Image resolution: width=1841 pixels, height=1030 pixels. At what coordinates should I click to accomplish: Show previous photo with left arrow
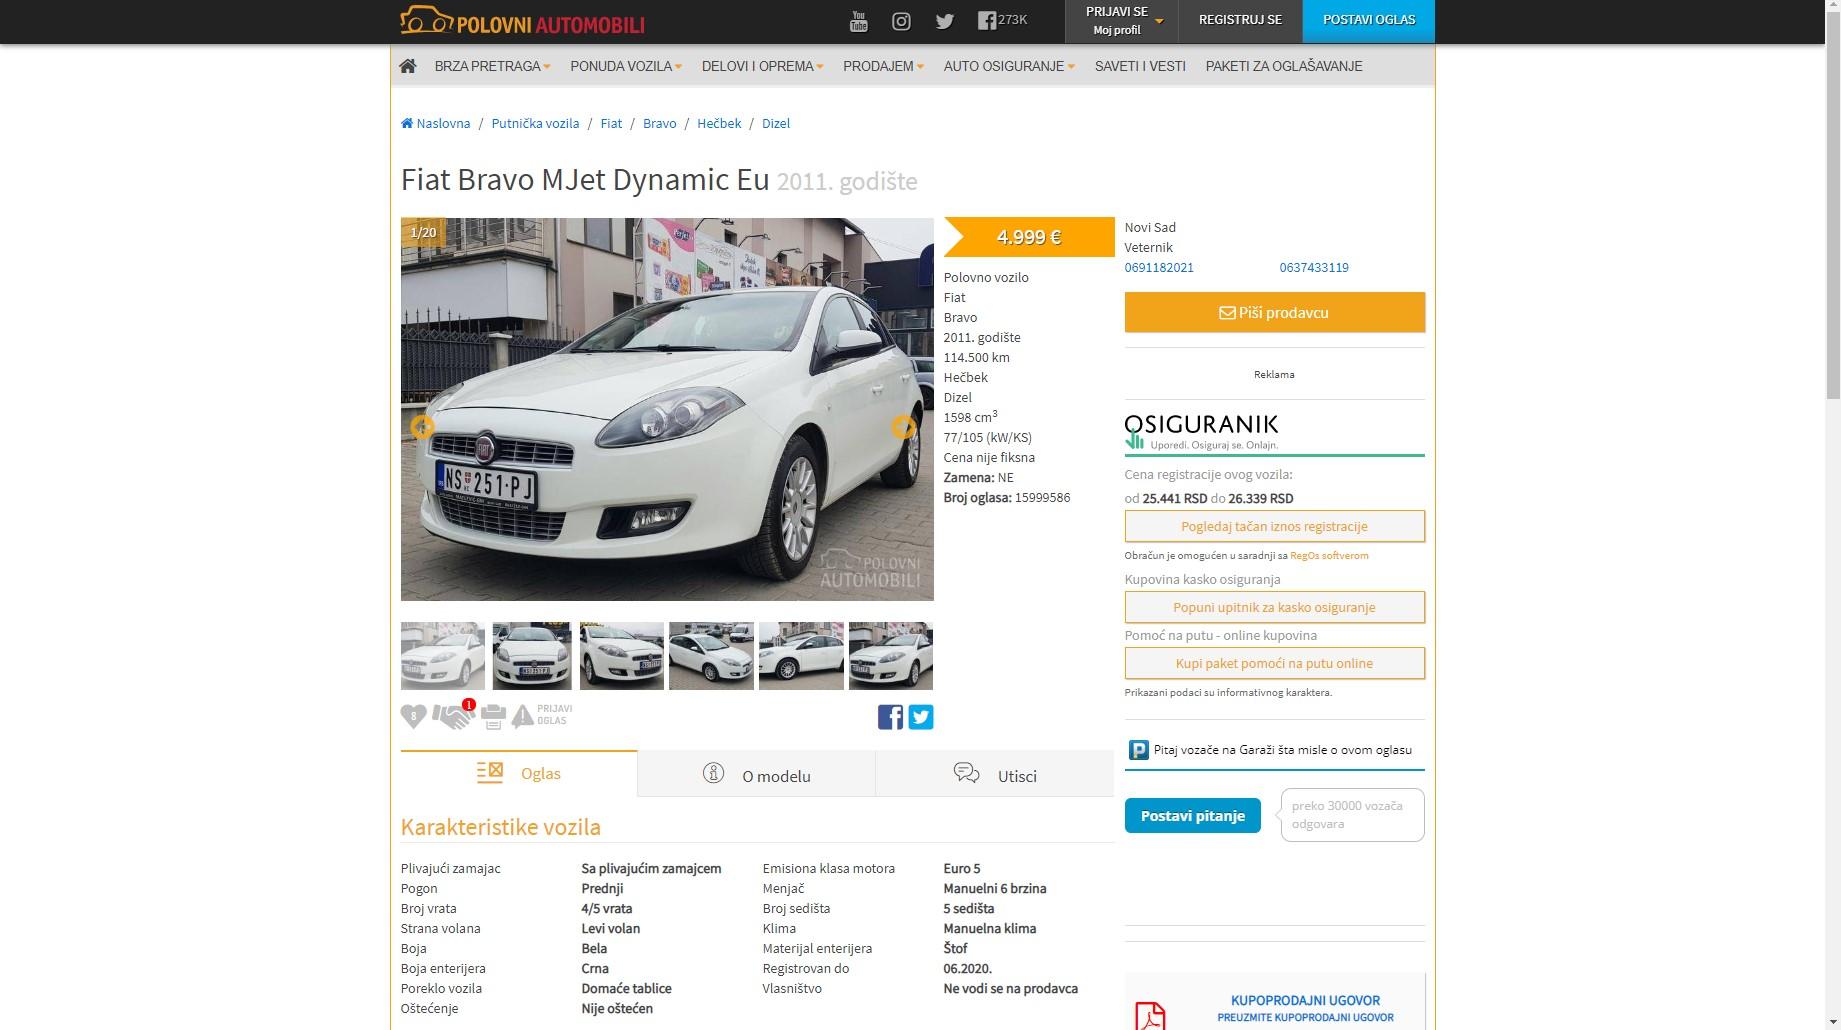click(422, 427)
